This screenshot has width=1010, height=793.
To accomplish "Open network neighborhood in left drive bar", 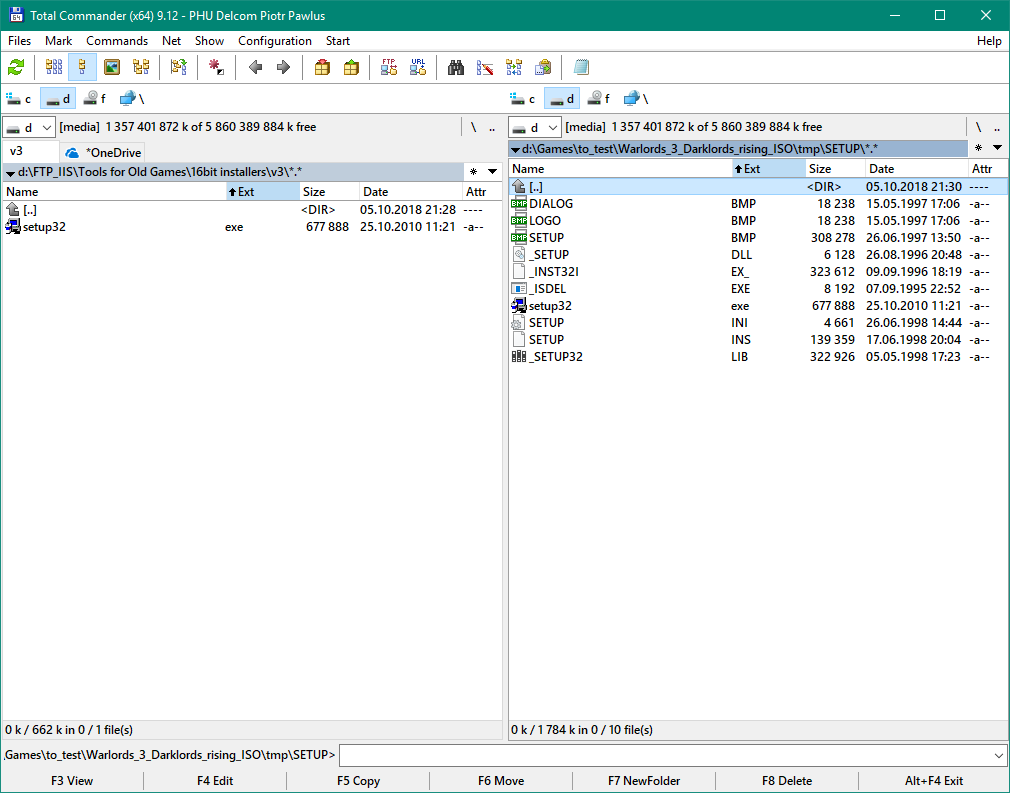I will point(132,99).
